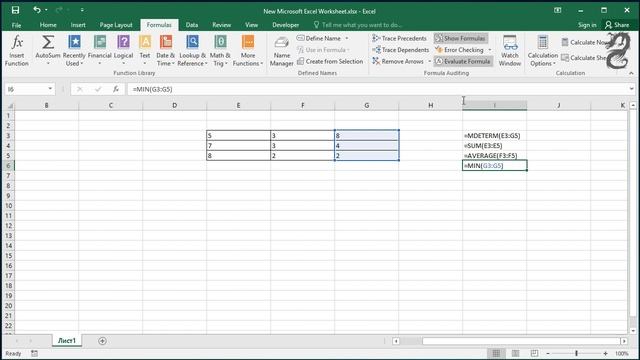Cancel the formula entry with X

point(80,89)
